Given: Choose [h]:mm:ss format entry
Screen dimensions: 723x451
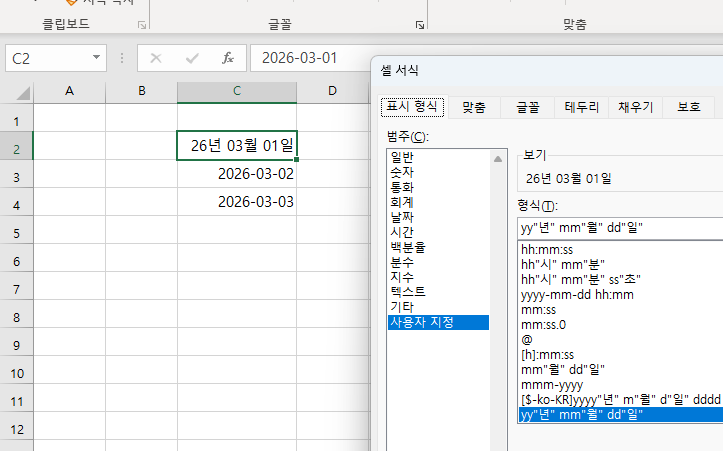Looking at the screenshot, I should [620, 355].
